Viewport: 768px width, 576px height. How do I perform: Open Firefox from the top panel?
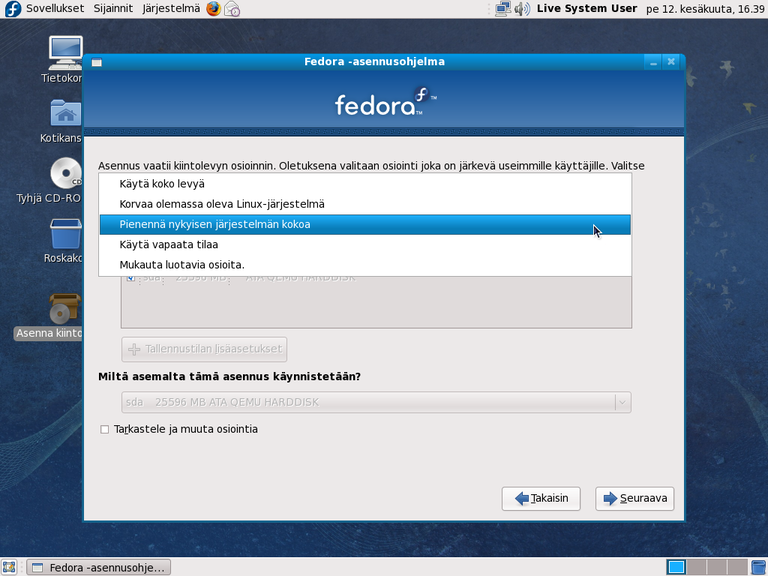point(213,9)
